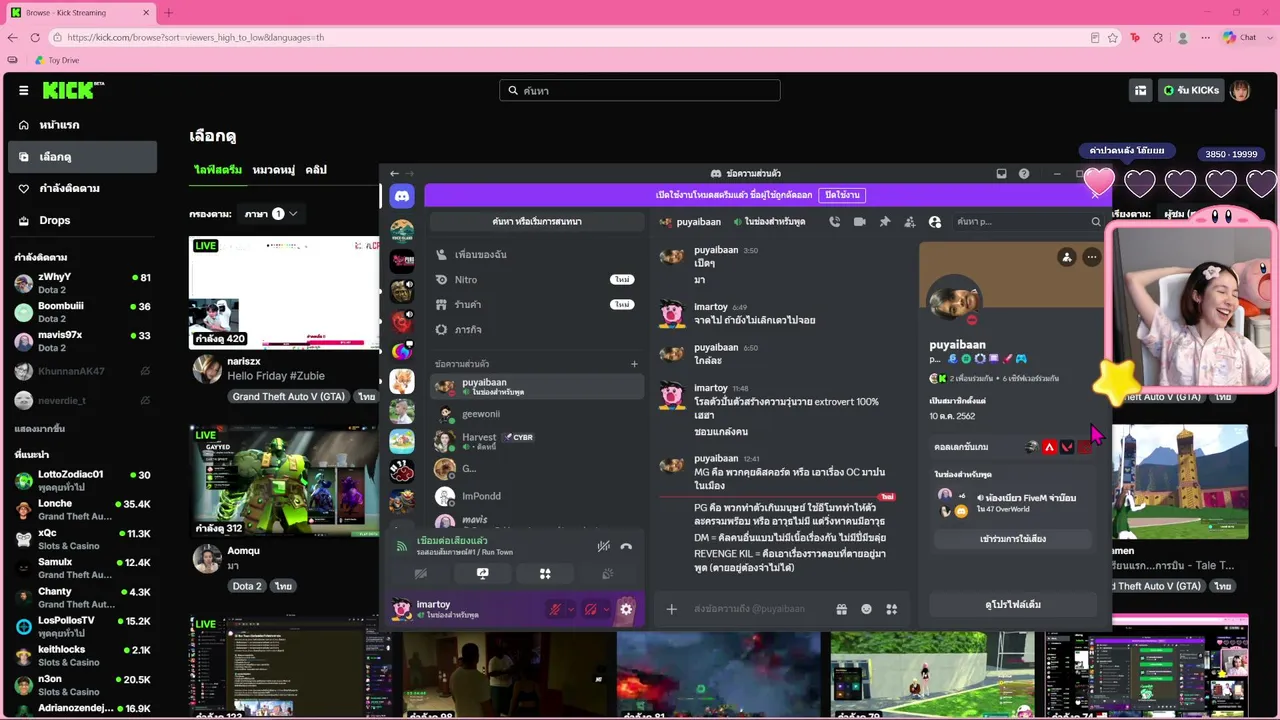Viewport: 1280px width, 720px height.
Task: Switch to the ไลฟ์สตรีม tab
Action: [x=218, y=170]
